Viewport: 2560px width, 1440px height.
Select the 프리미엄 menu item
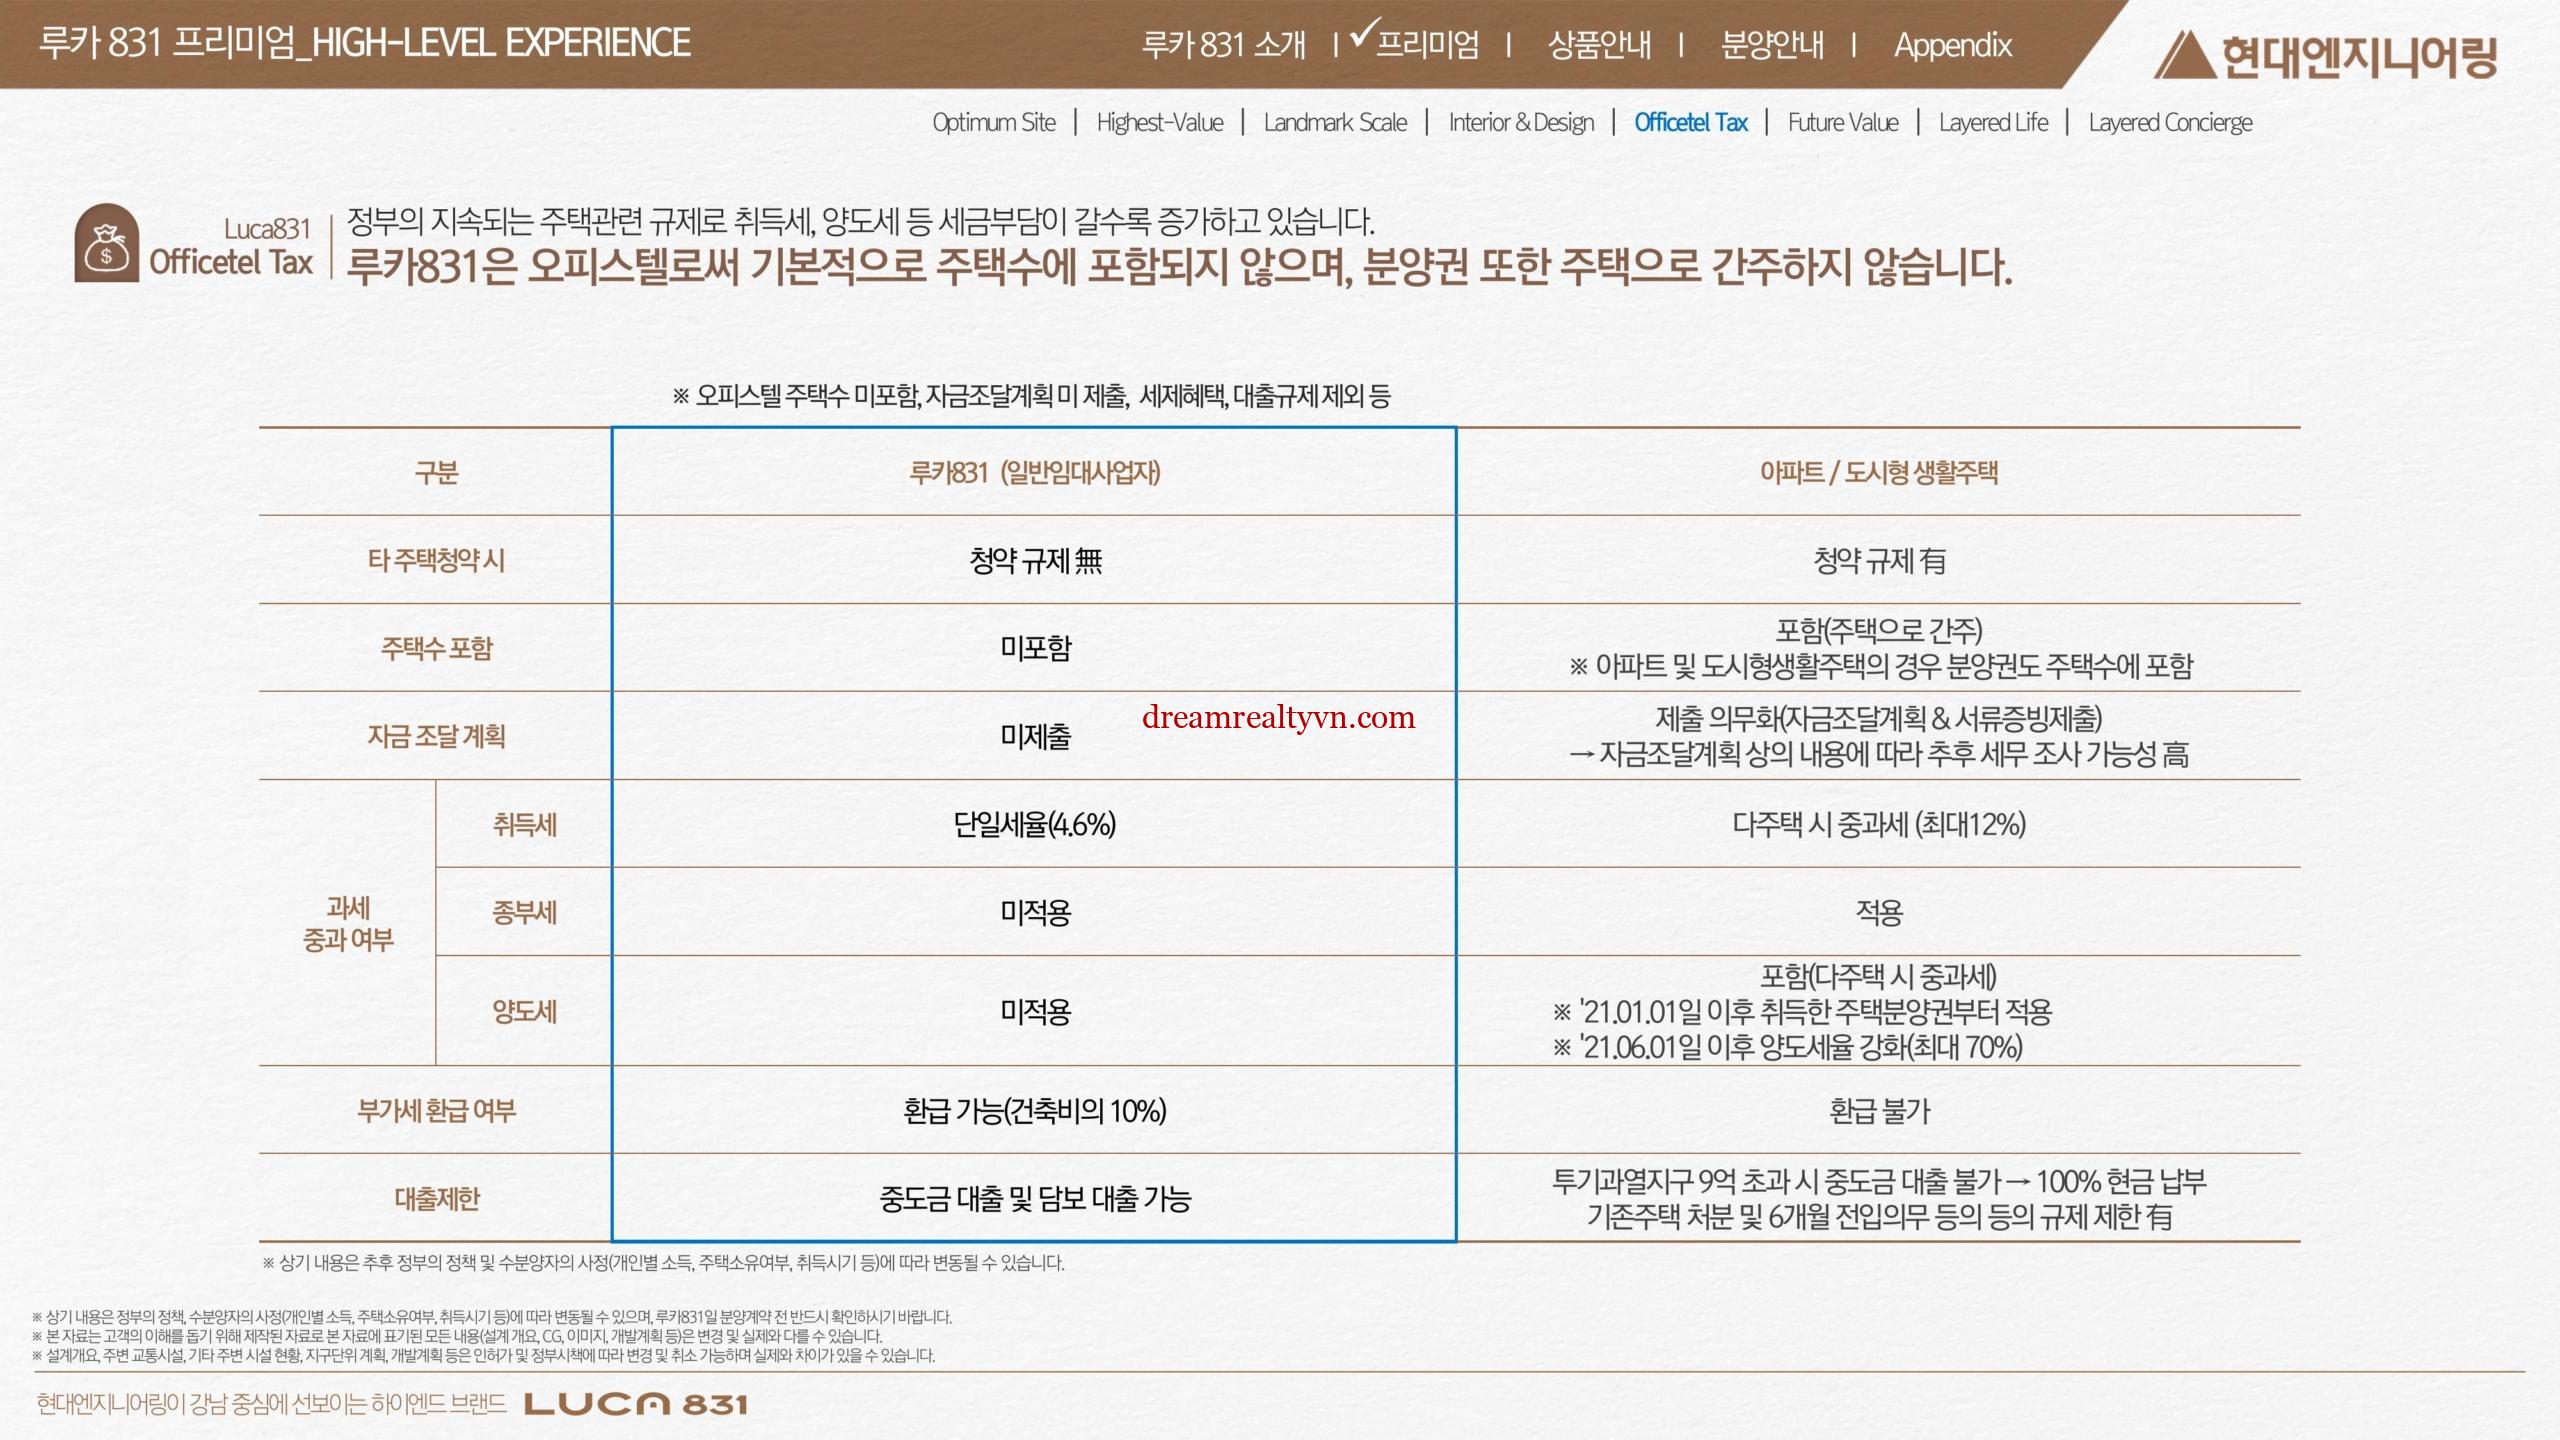(x=1427, y=45)
